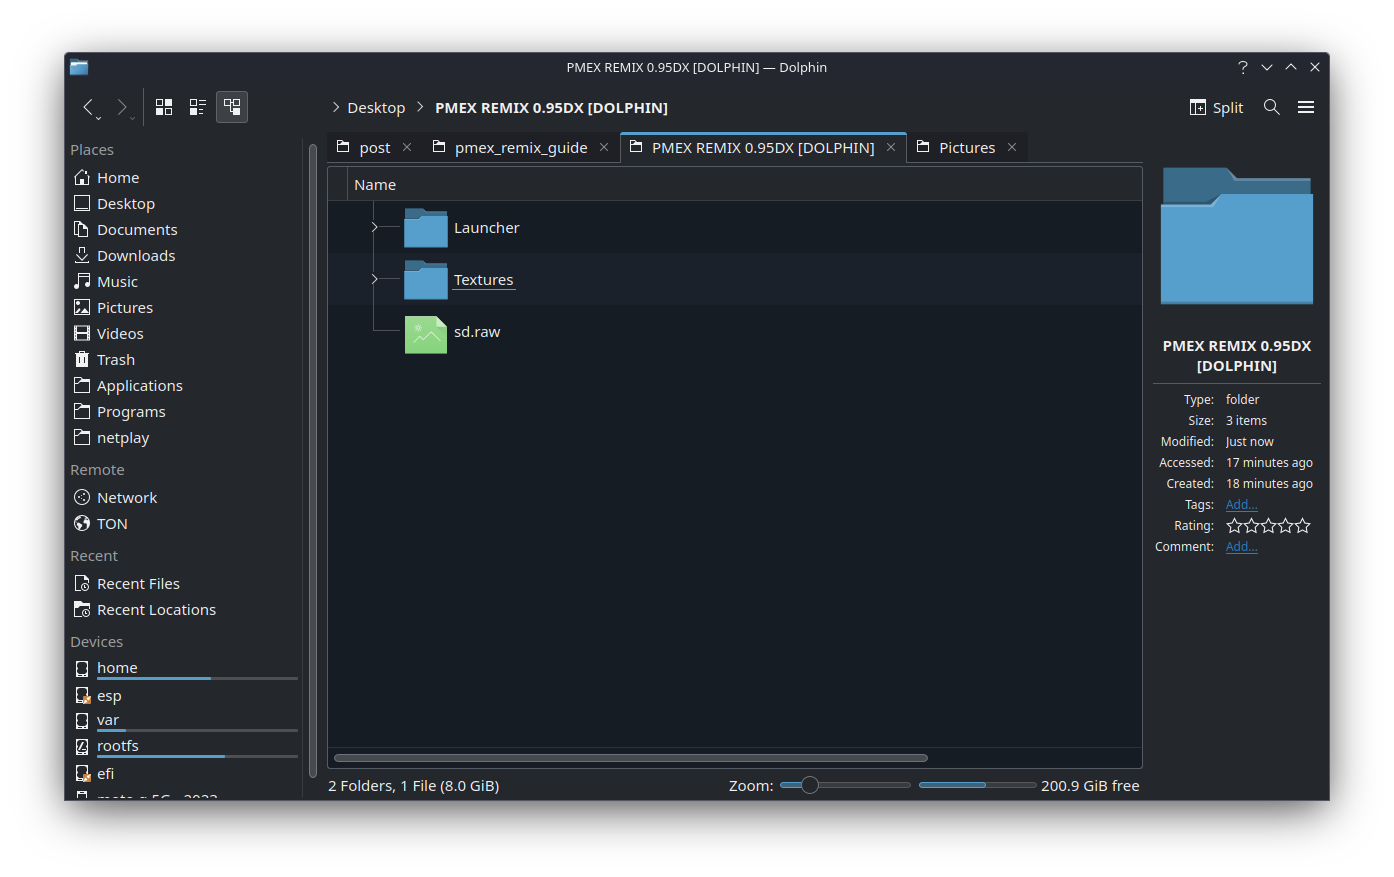The height and width of the screenshot is (877, 1394).
Task: Select the PMEX REMIX 0.95DX [DOLPHIN] tab
Action: (x=763, y=147)
